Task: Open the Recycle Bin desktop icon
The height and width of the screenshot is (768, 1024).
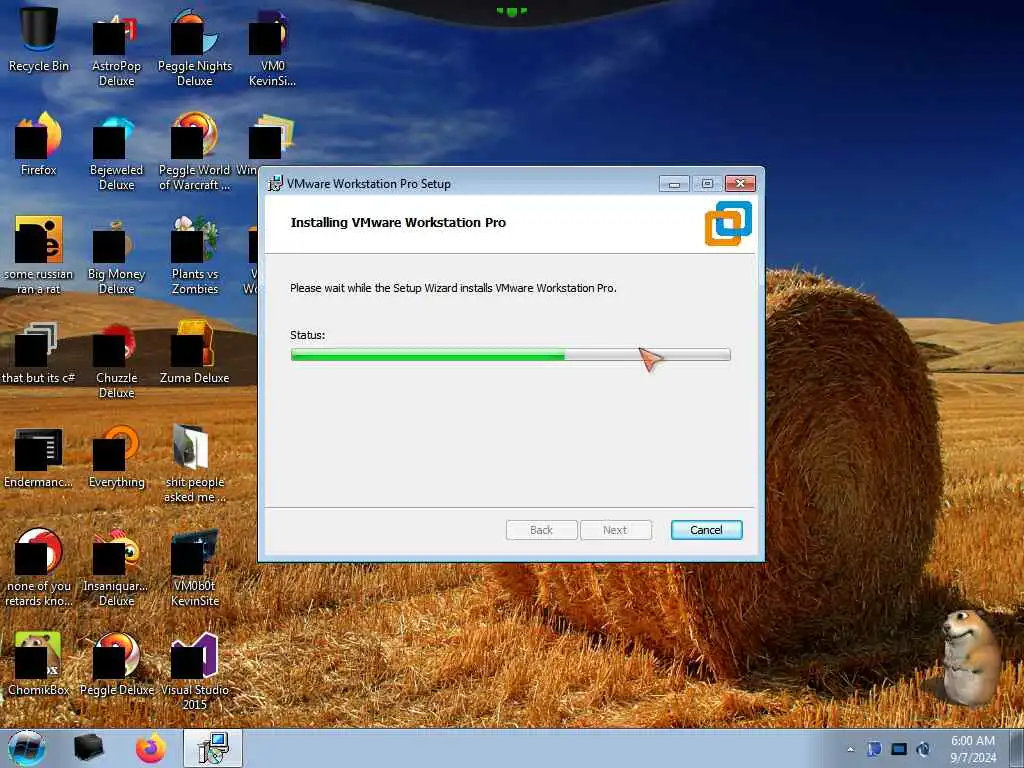Action: click(39, 39)
